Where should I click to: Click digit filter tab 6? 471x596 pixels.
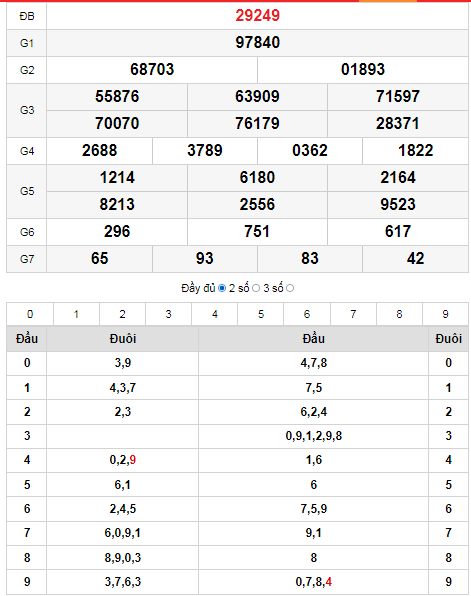point(307,314)
